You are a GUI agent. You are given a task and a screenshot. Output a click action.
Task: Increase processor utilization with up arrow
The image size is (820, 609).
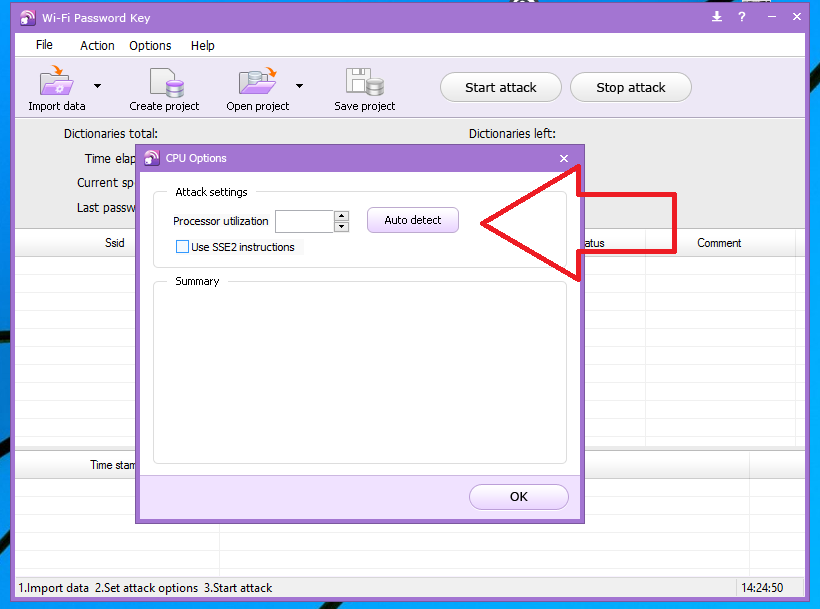click(341, 215)
